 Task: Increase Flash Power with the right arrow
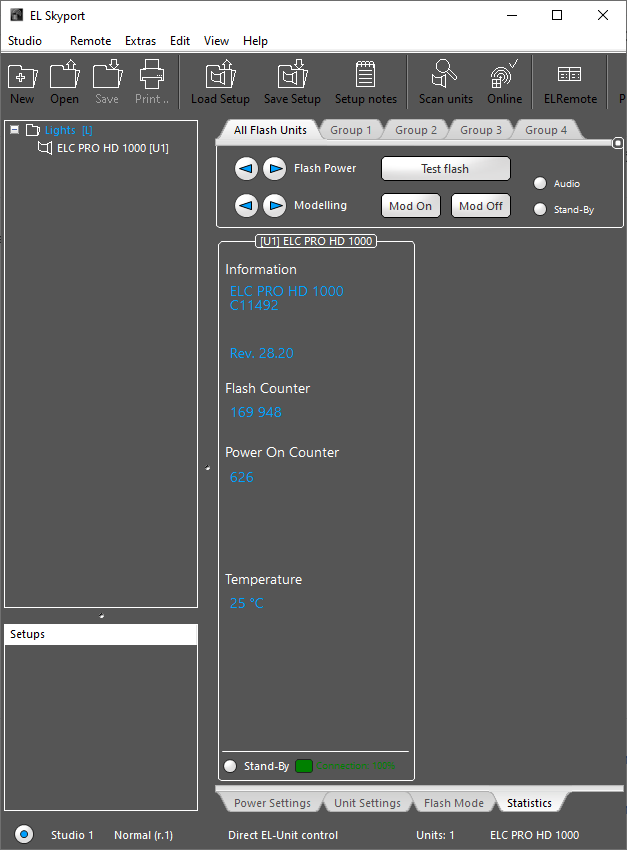(x=274, y=169)
